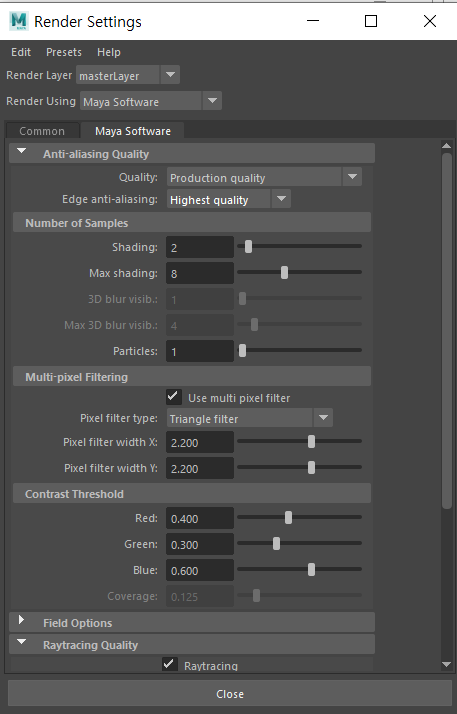The width and height of the screenshot is (457, 714).
Task: Open the Pixel filter type dropdown
Action: pos(250,418)
